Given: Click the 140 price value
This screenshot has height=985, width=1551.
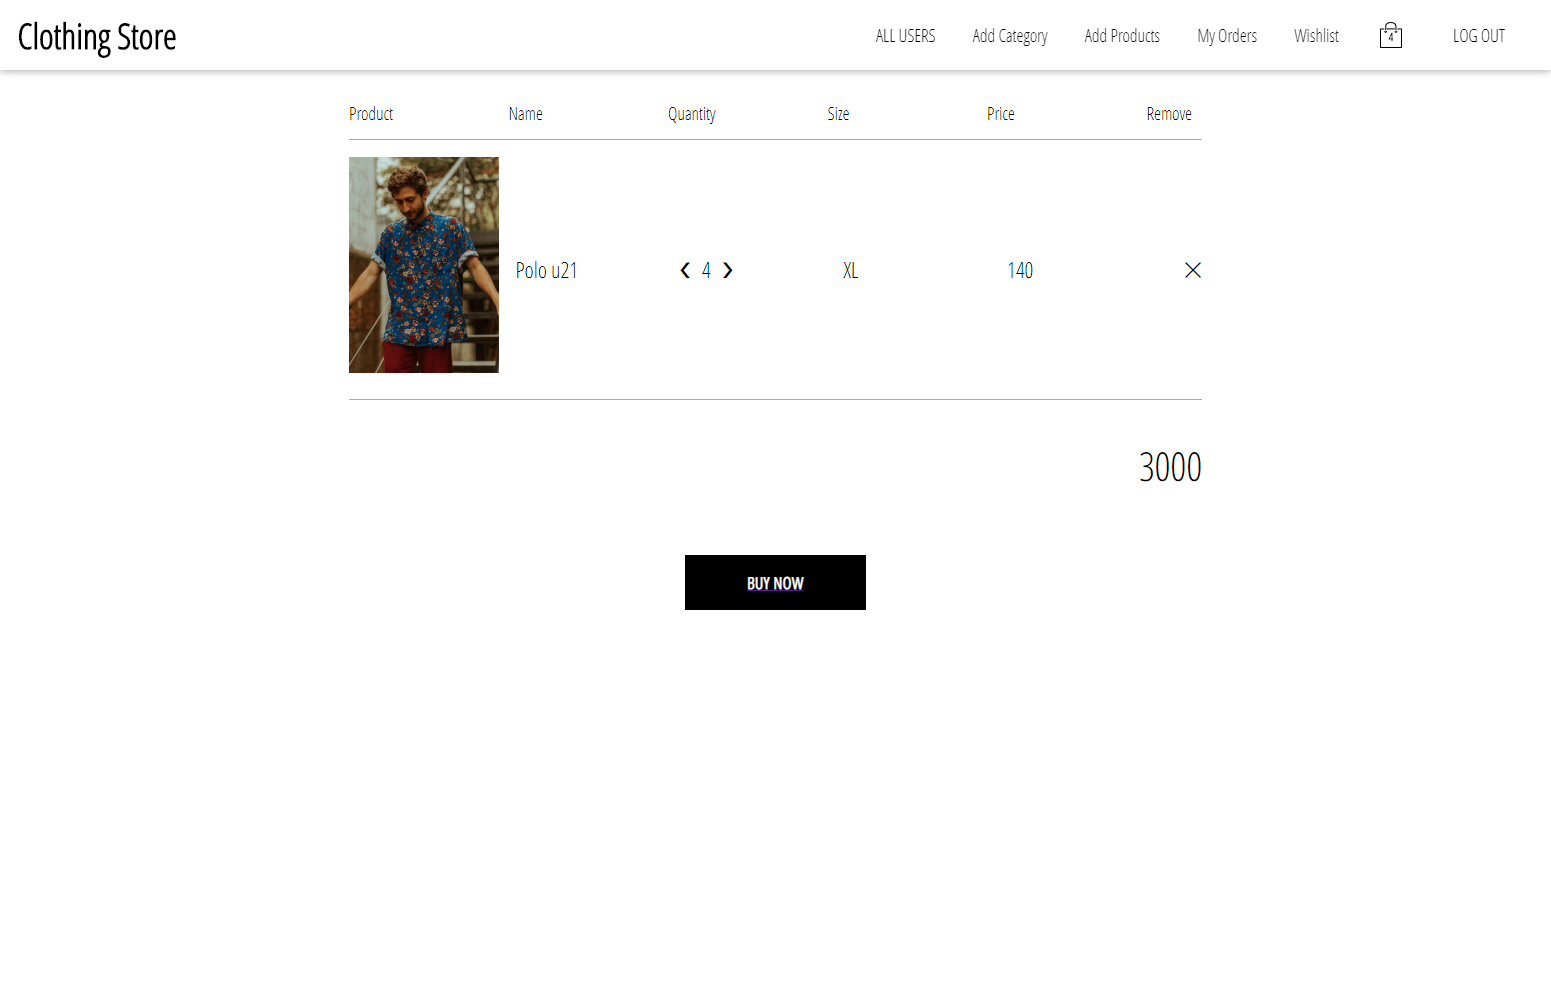Looking at the screenshot, I should pyautogui.click(x=1020, y=270).
